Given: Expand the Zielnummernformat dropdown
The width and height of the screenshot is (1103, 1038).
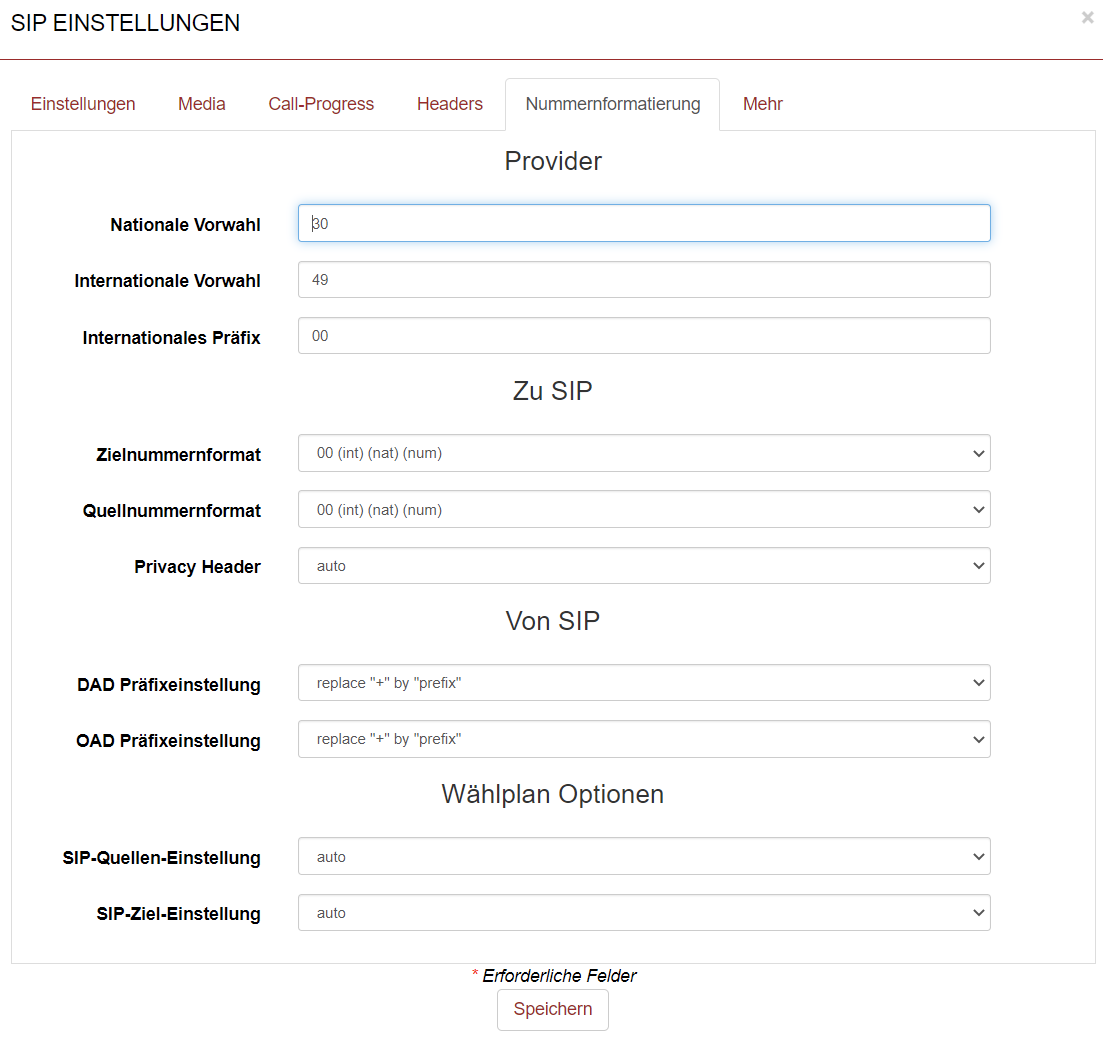Looking at the screenshot, I should 644,453.
